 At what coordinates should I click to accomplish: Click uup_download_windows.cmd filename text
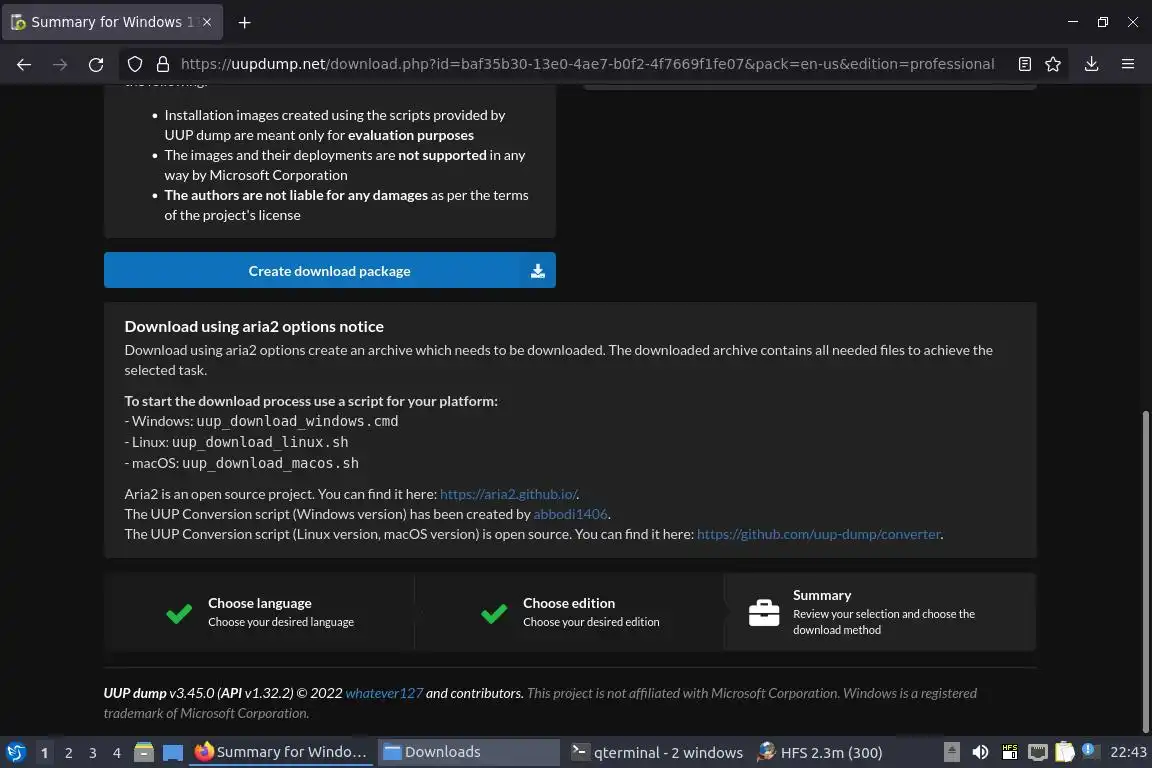pyautogui.click(x=298, y=421)
